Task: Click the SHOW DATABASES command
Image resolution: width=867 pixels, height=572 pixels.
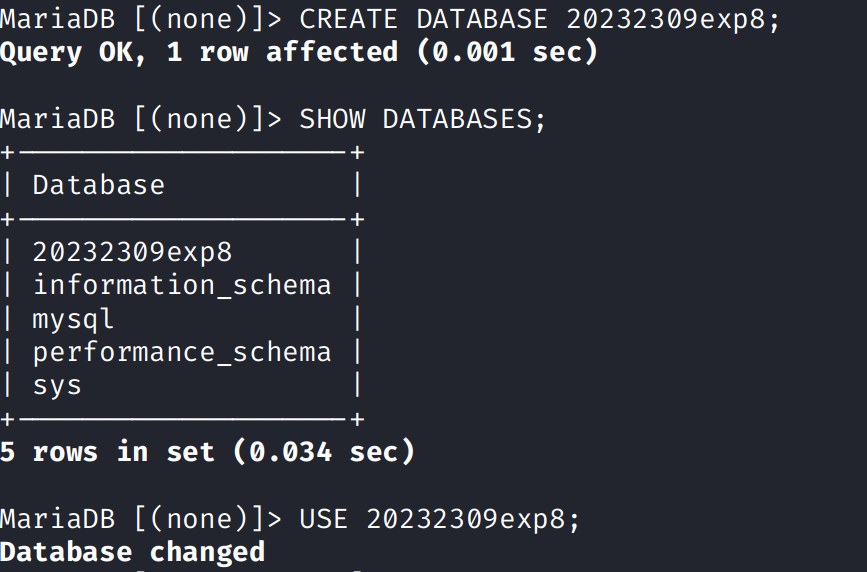Action: tap(423, 119)
